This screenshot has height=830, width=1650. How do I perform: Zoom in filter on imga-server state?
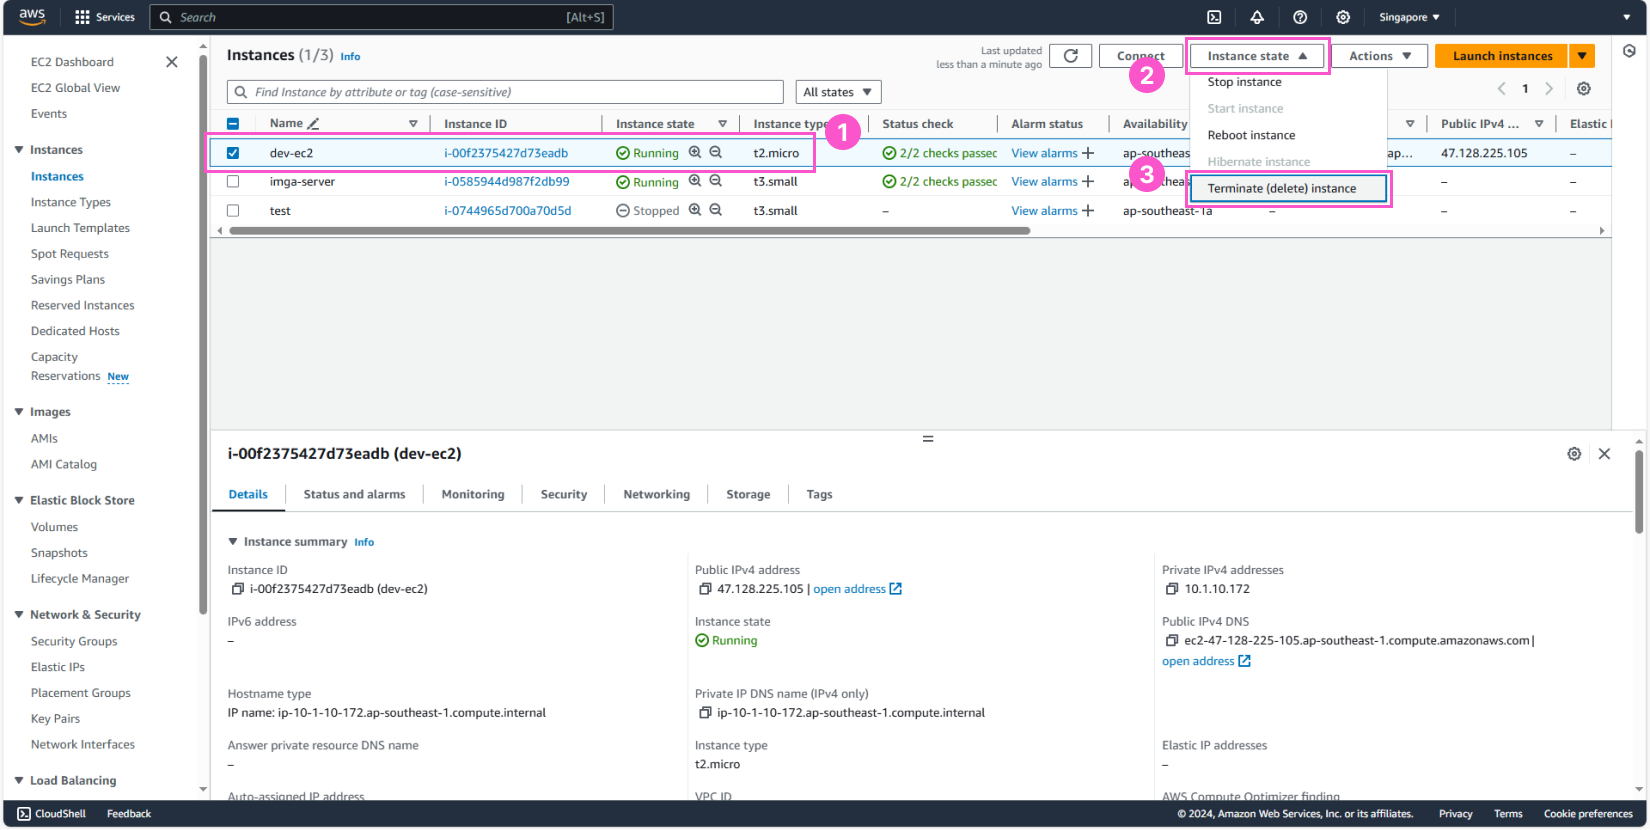click(x=695, y=181)
